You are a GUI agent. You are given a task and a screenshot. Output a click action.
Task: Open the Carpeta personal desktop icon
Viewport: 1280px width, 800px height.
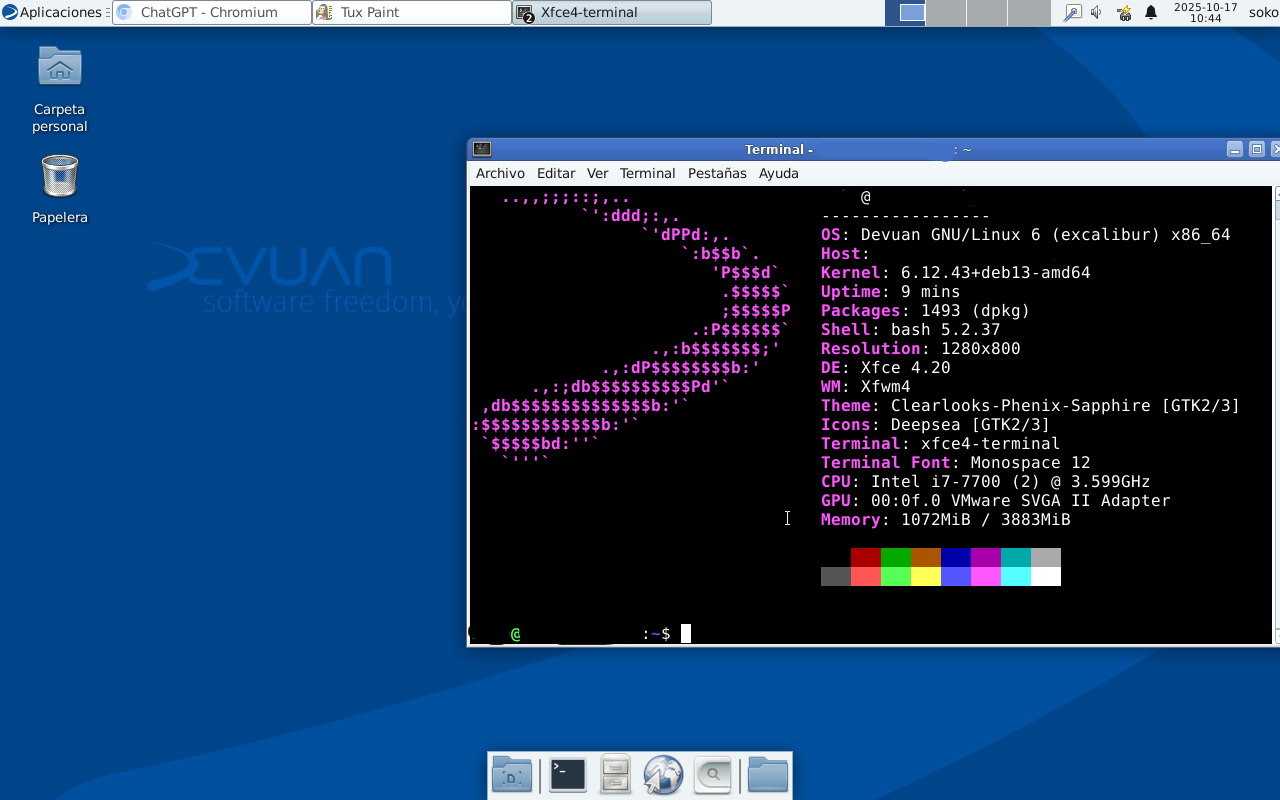coord(60,68)
